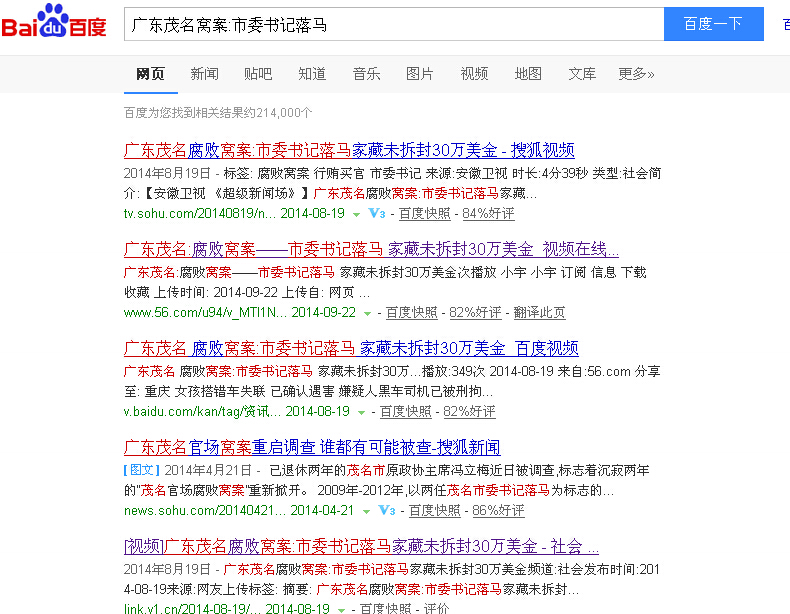790x614 pixels.
Task: Open 百度快照 cache of www.56.com result
Action: [x=411, y=313]
